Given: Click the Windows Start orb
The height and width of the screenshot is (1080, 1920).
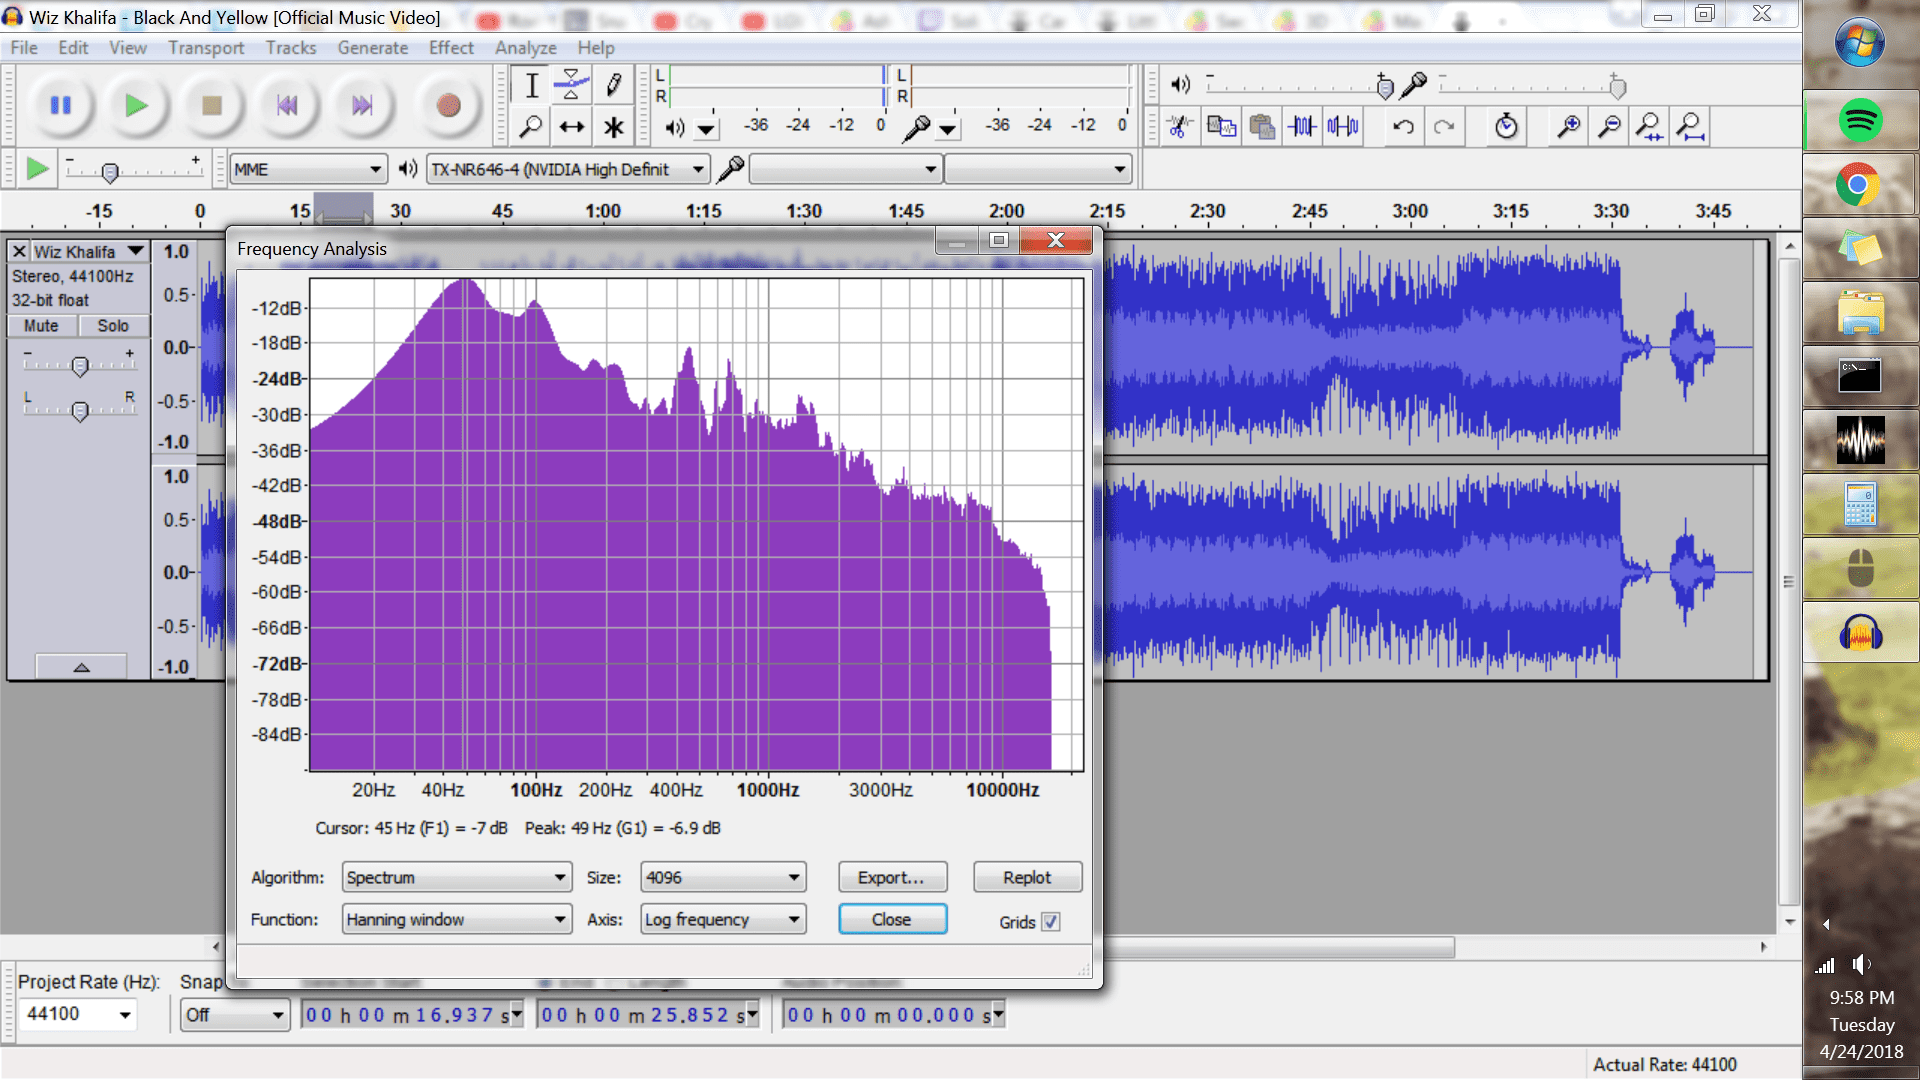Looking at the screenshot, I should click(1860, 43).
